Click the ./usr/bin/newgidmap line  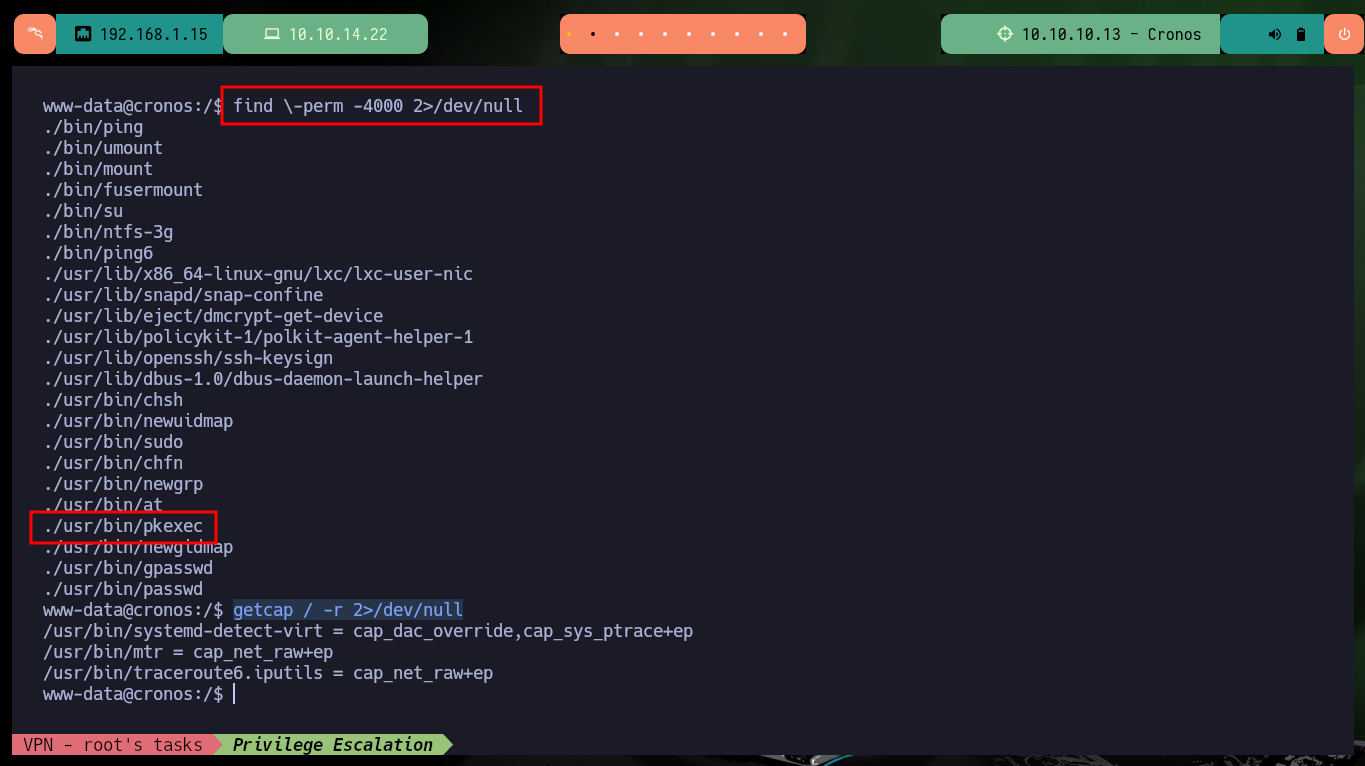coord(138,547)
